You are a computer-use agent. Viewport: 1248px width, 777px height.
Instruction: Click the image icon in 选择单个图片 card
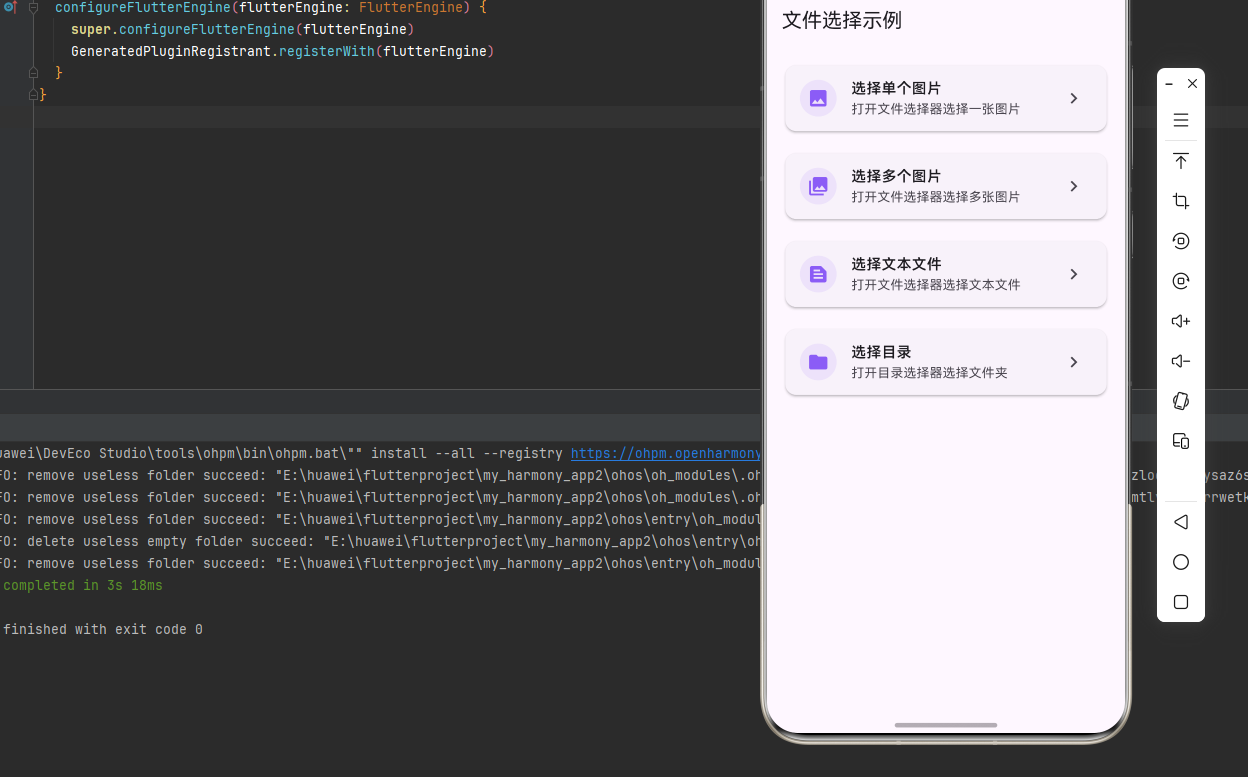coord(818,98)
